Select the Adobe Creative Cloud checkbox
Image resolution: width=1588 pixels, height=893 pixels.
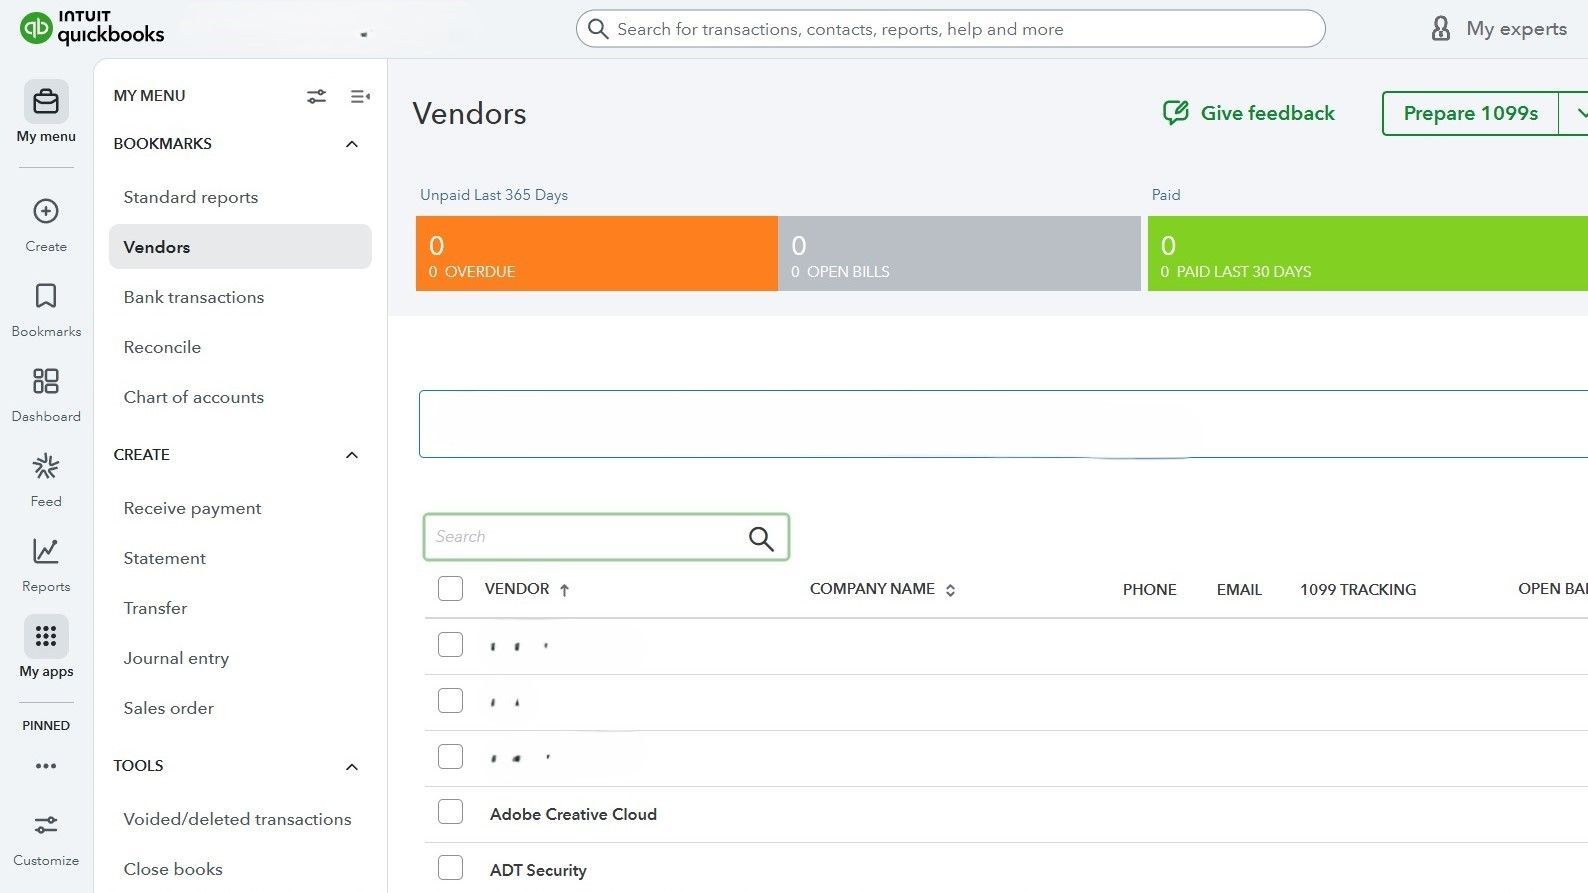(450, 812)
